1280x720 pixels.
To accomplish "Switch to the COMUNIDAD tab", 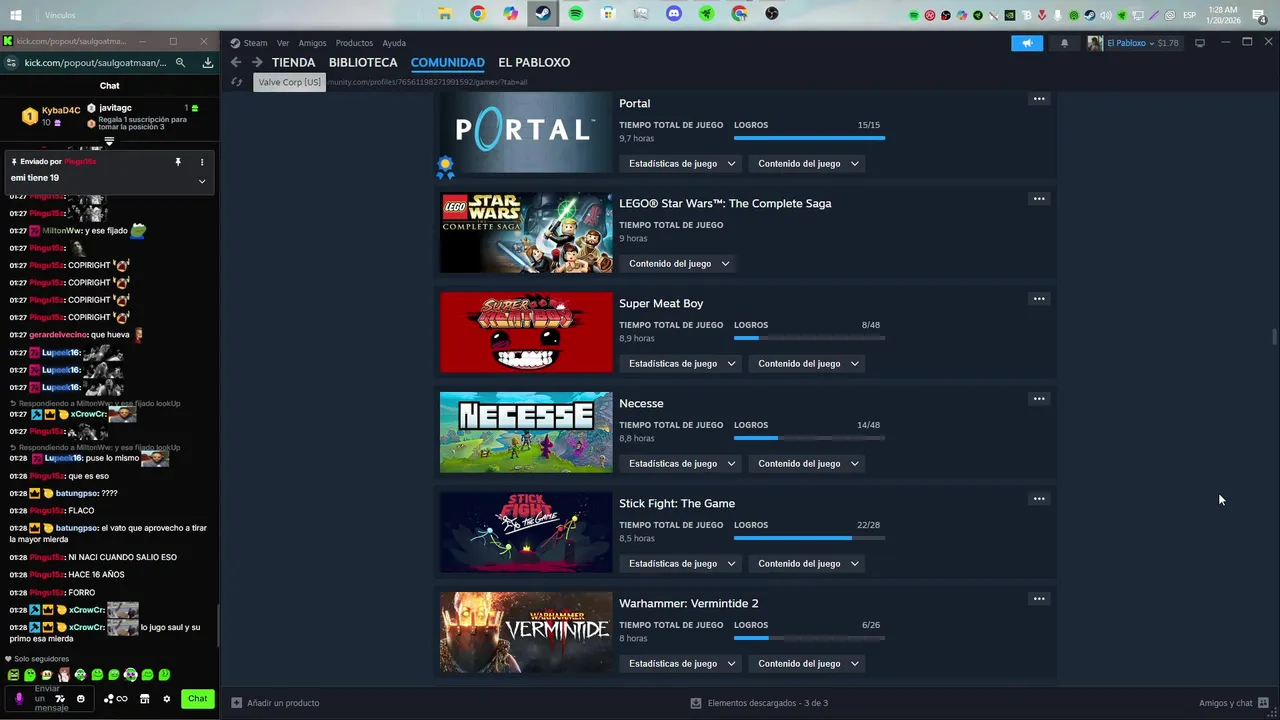I will (x=448, y=62).
